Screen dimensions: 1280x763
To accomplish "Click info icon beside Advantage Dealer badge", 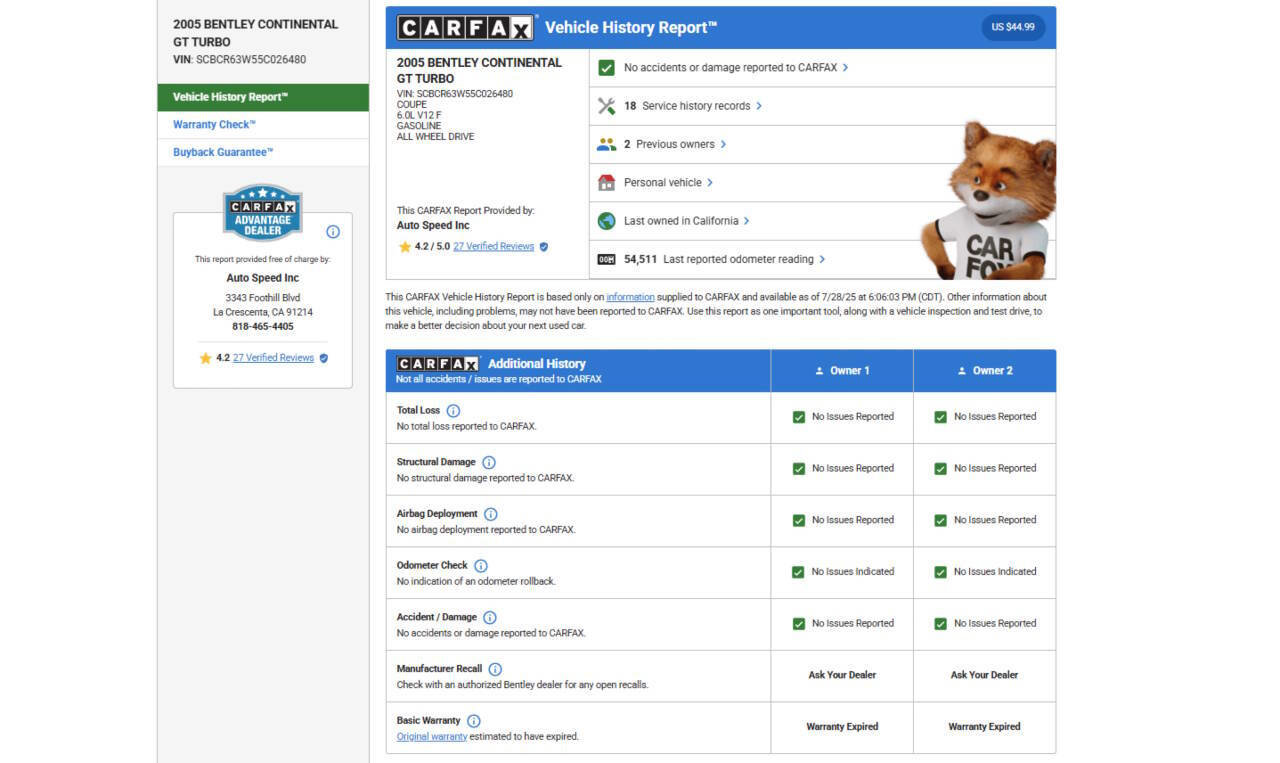I will click(333, 232).
